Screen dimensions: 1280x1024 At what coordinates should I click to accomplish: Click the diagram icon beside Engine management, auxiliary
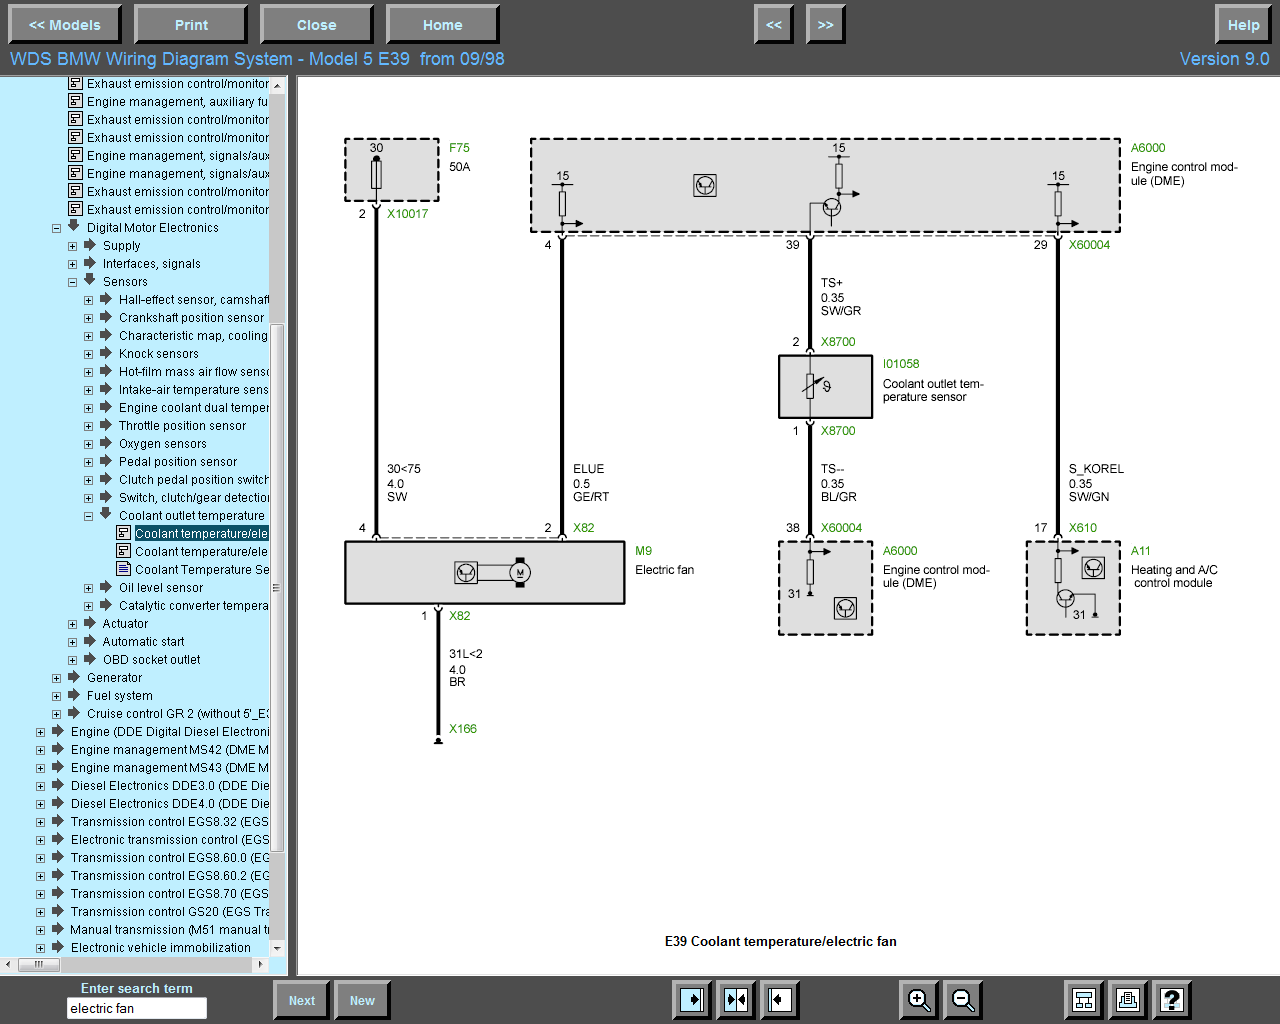pyautogui.click(x=75, y=101)
